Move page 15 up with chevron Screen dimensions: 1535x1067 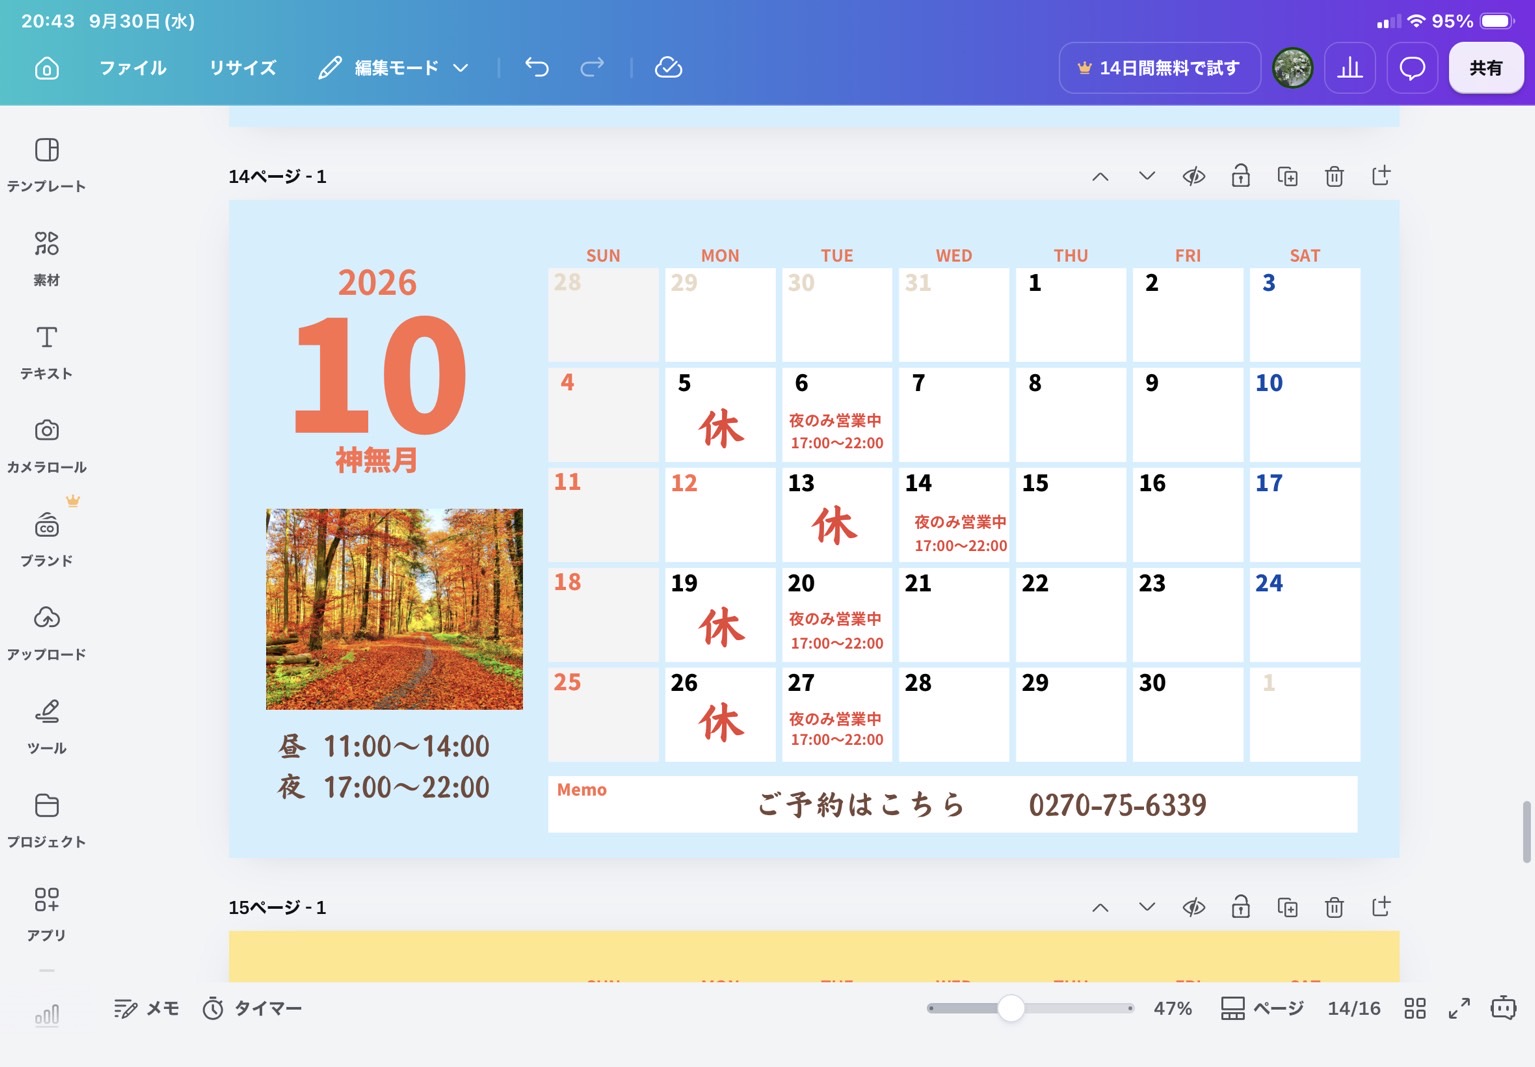click(x=1100, y=908)
